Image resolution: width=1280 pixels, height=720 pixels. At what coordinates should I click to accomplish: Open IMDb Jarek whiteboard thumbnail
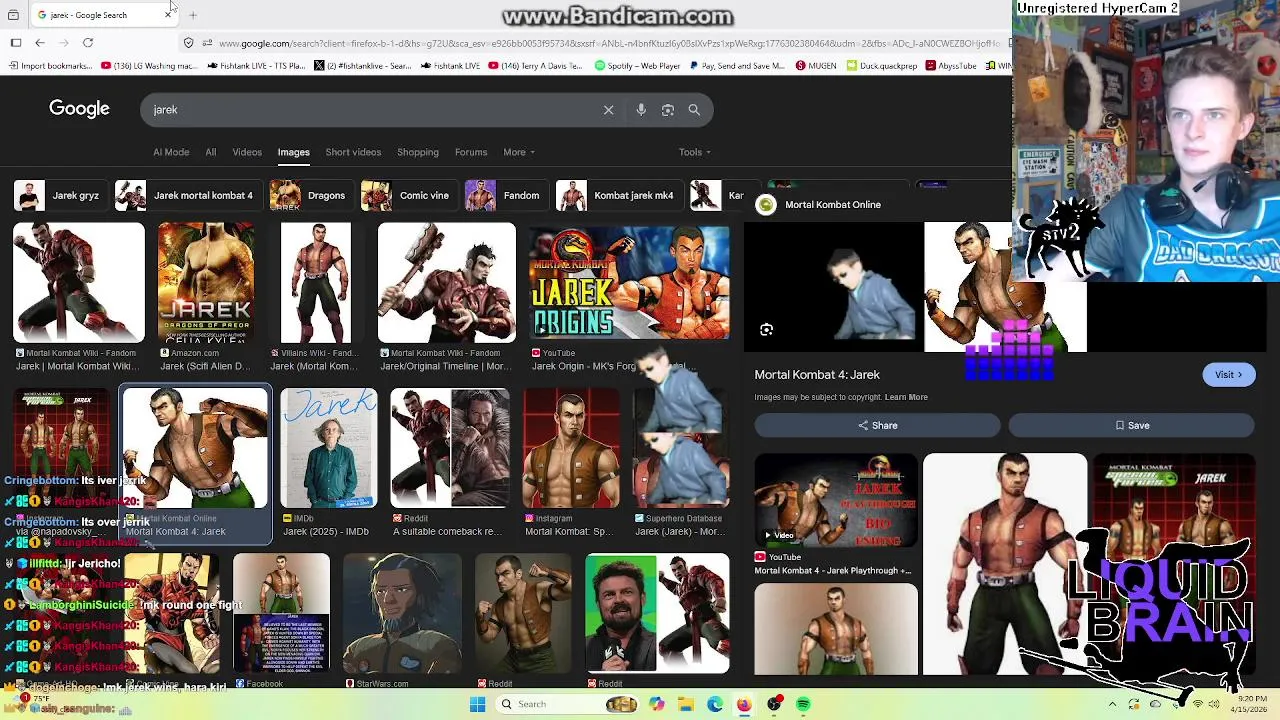[328, 448]
